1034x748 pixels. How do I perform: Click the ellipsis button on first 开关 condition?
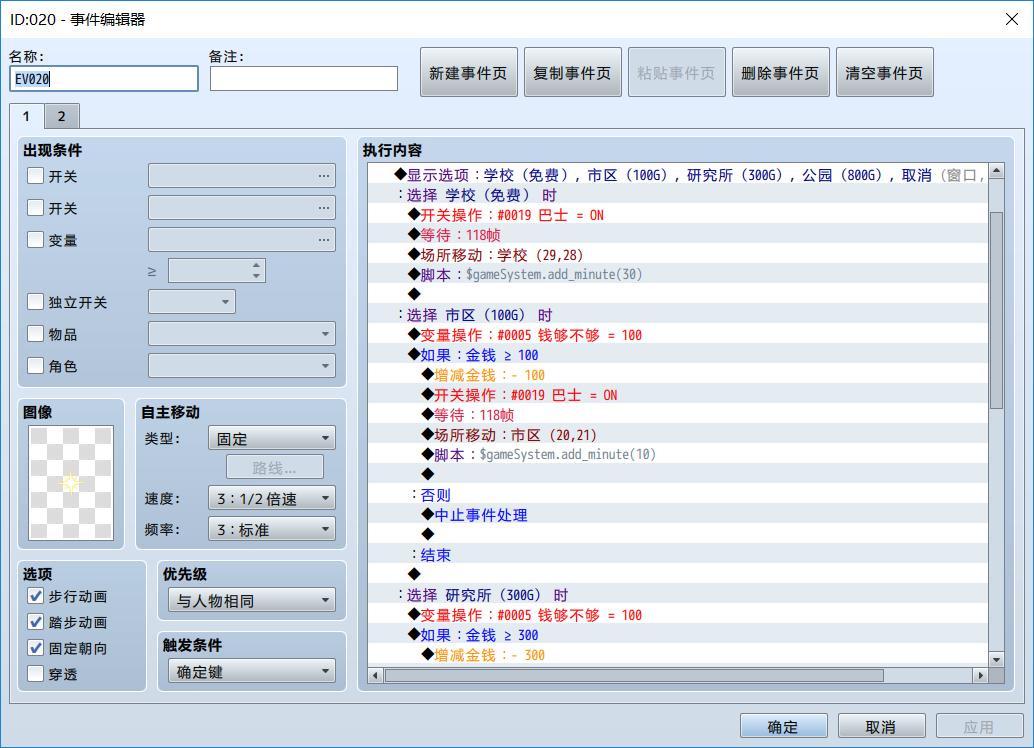point(323,176)
